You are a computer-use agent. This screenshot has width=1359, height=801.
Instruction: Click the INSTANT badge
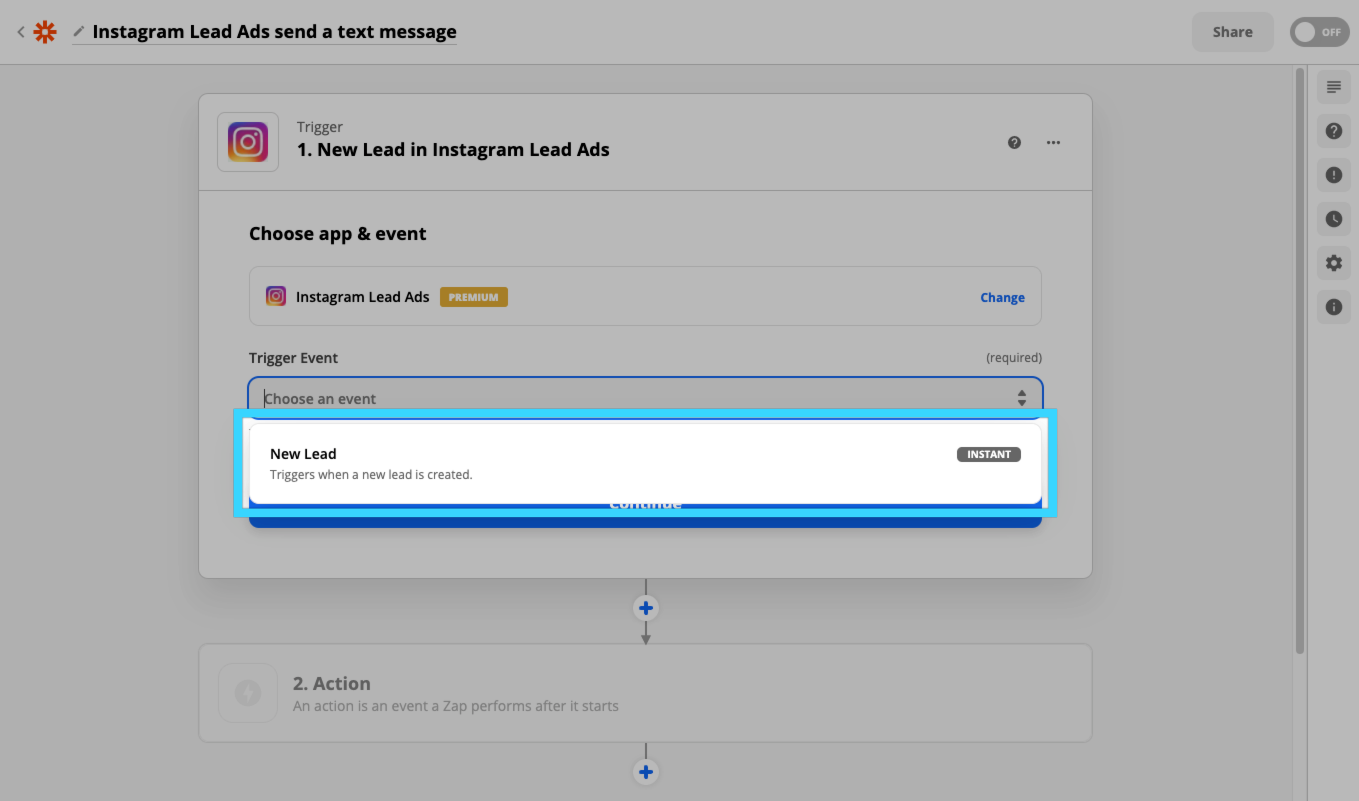coord(988,454)
